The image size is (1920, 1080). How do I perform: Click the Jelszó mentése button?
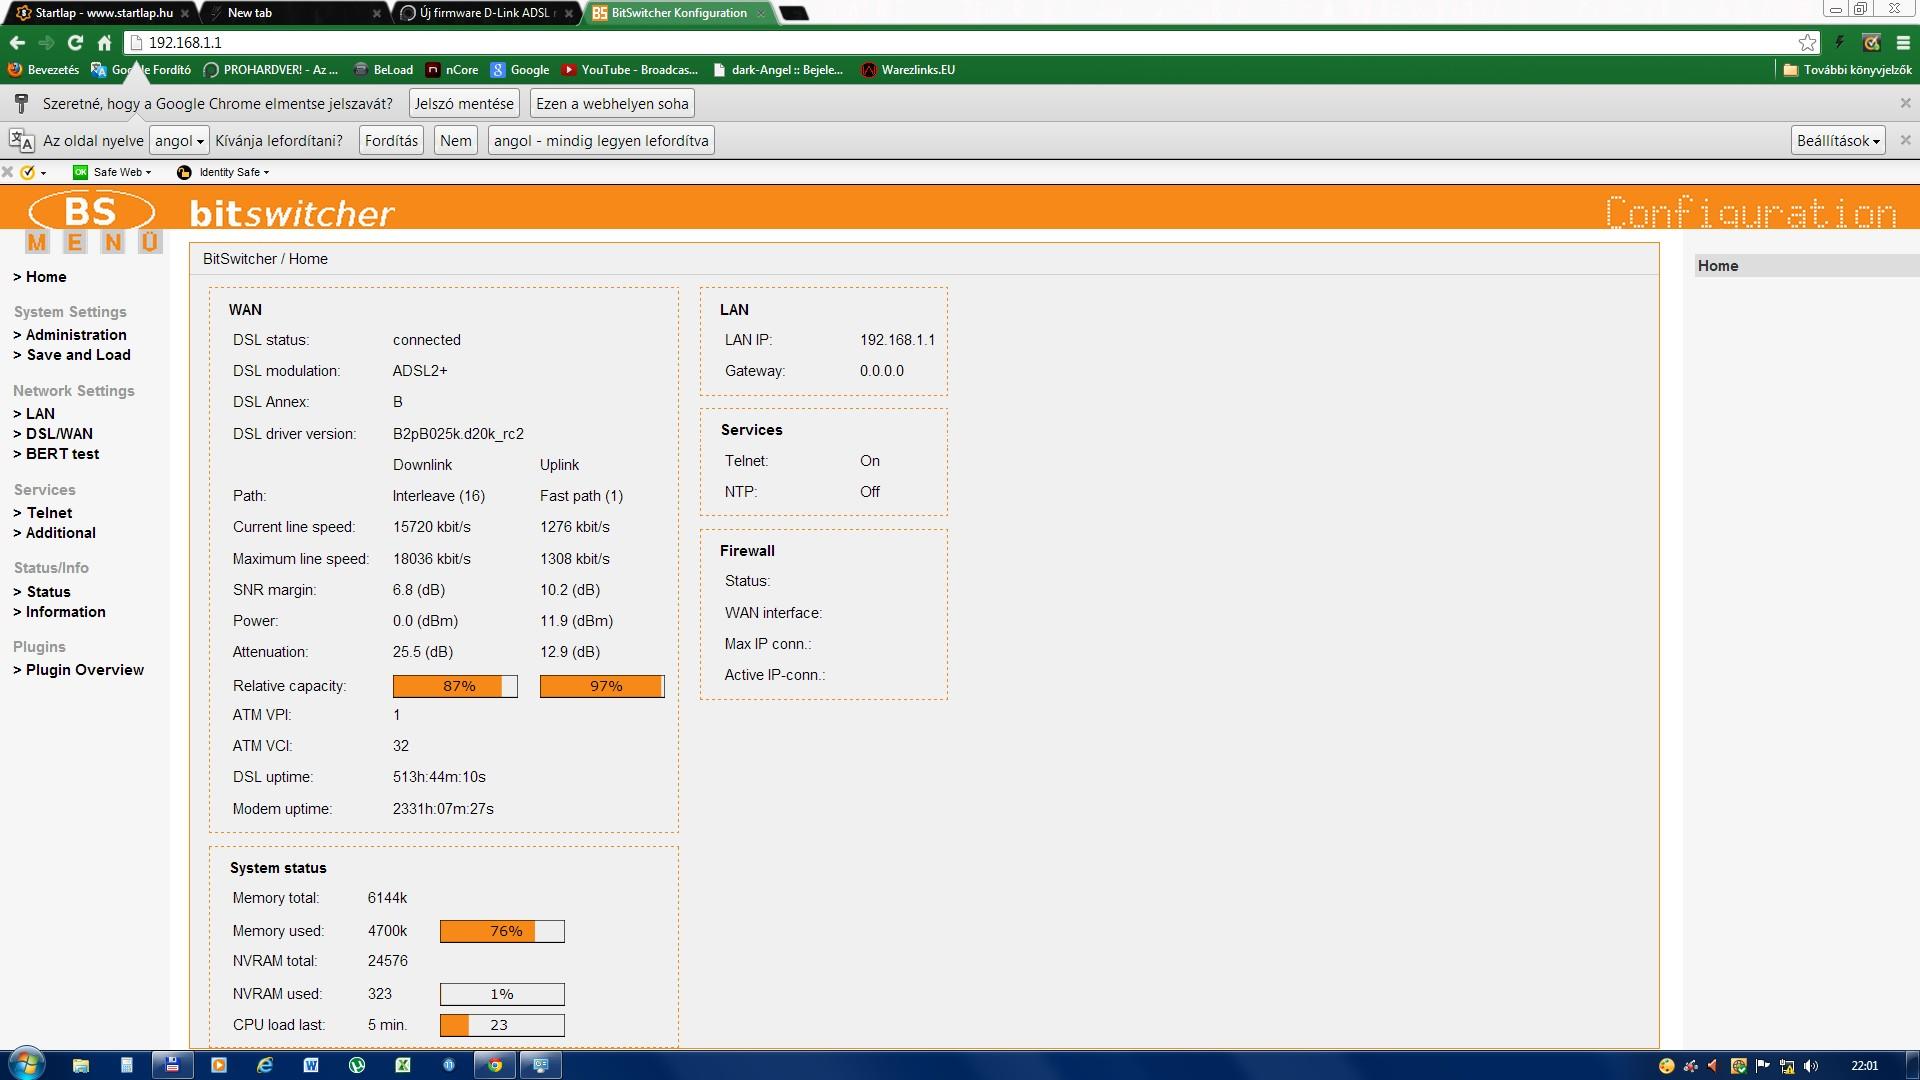(x=464, y=104)
